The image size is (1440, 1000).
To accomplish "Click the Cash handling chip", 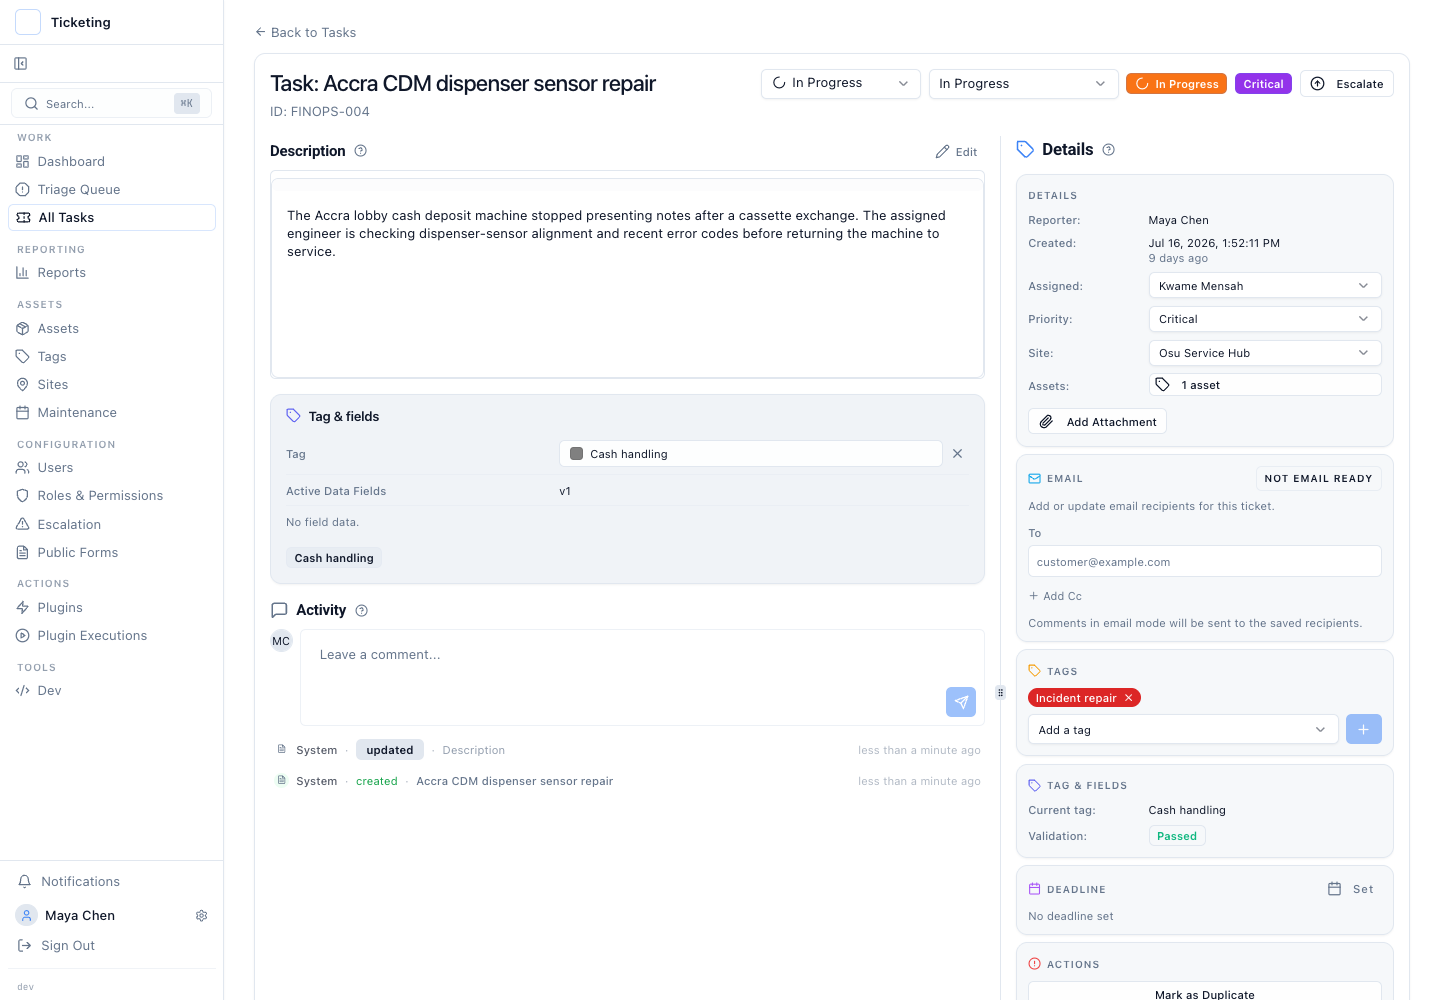I will tap(334, 558).
